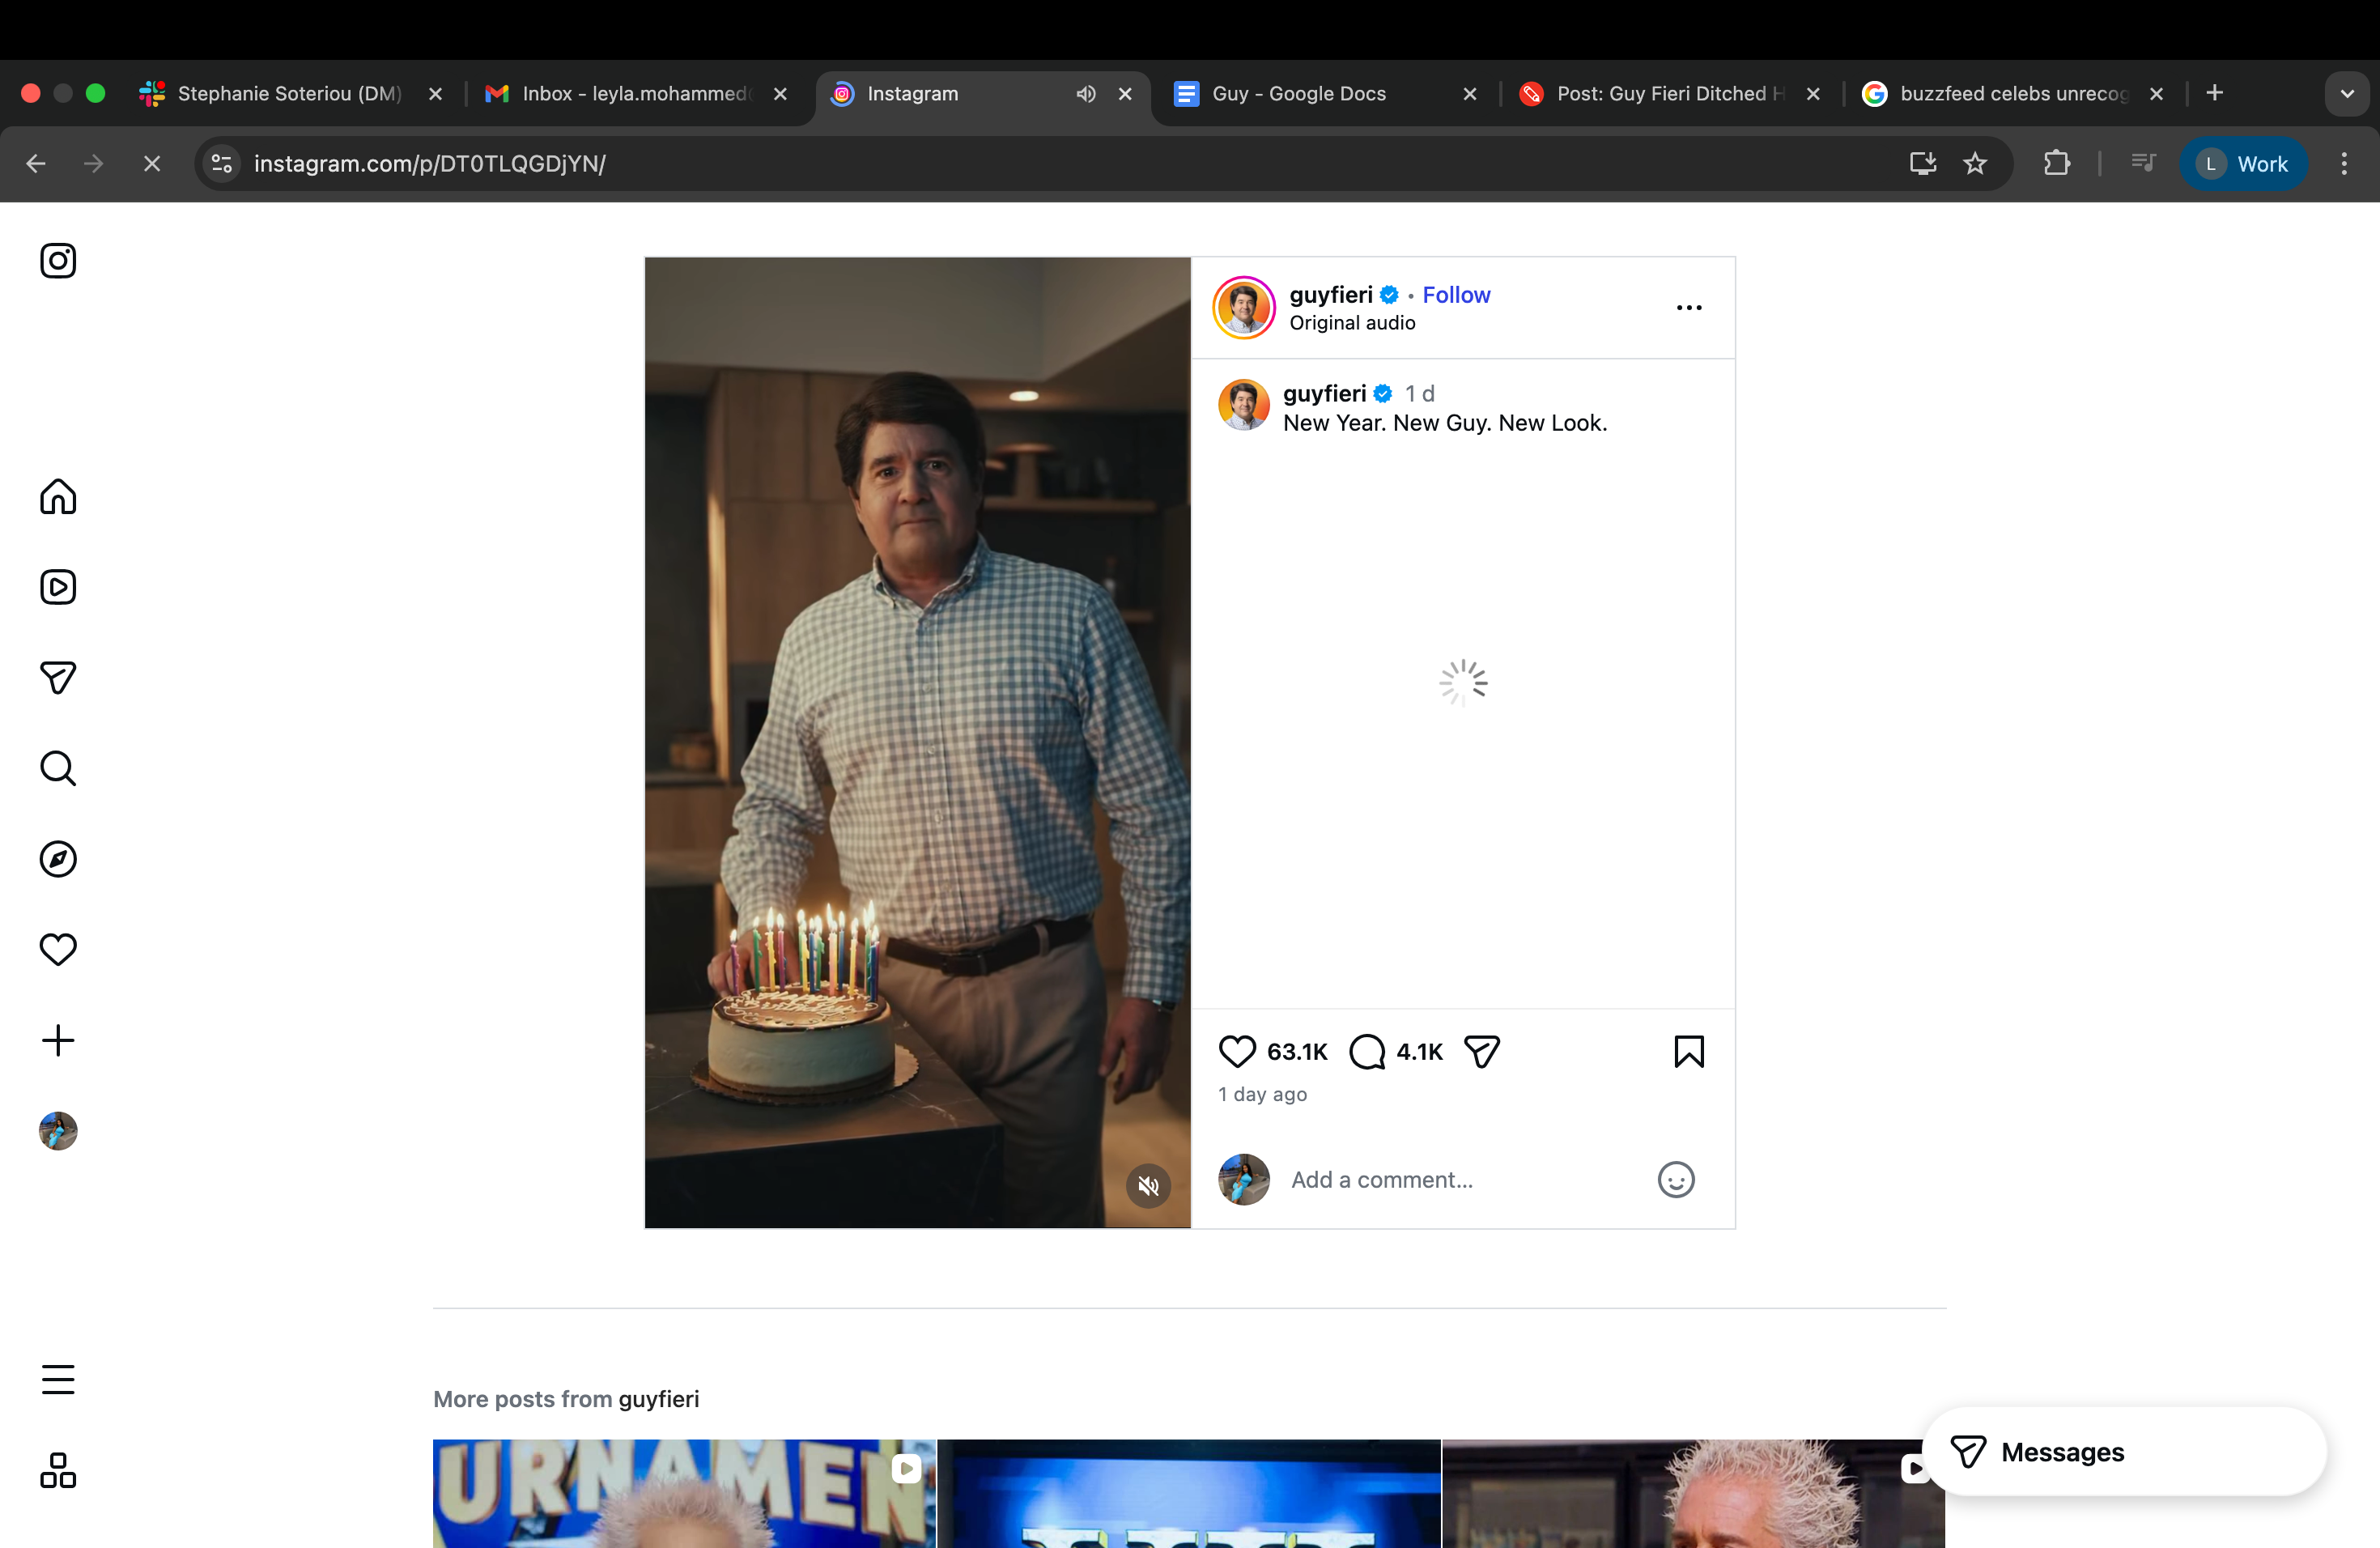2380x1548 pixels.
Task: Switch to Post: Guy Fieri Ditched tab
Action: tap(1670, 94)
